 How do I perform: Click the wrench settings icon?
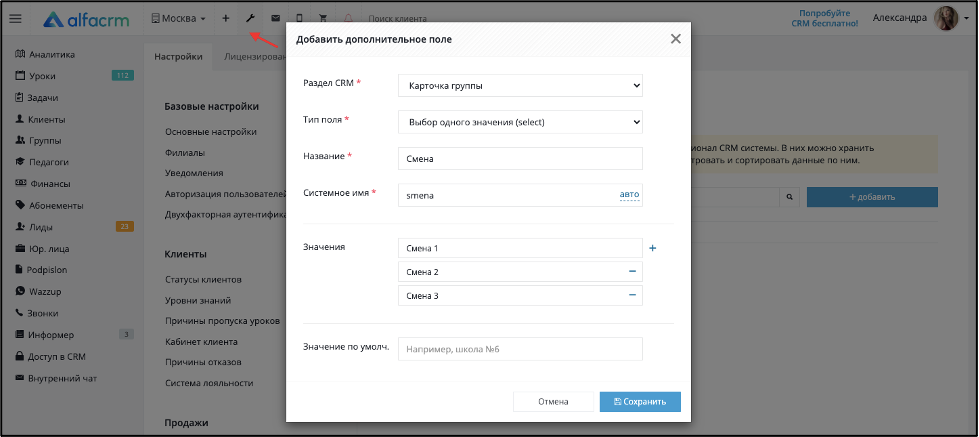coord(250,19)
